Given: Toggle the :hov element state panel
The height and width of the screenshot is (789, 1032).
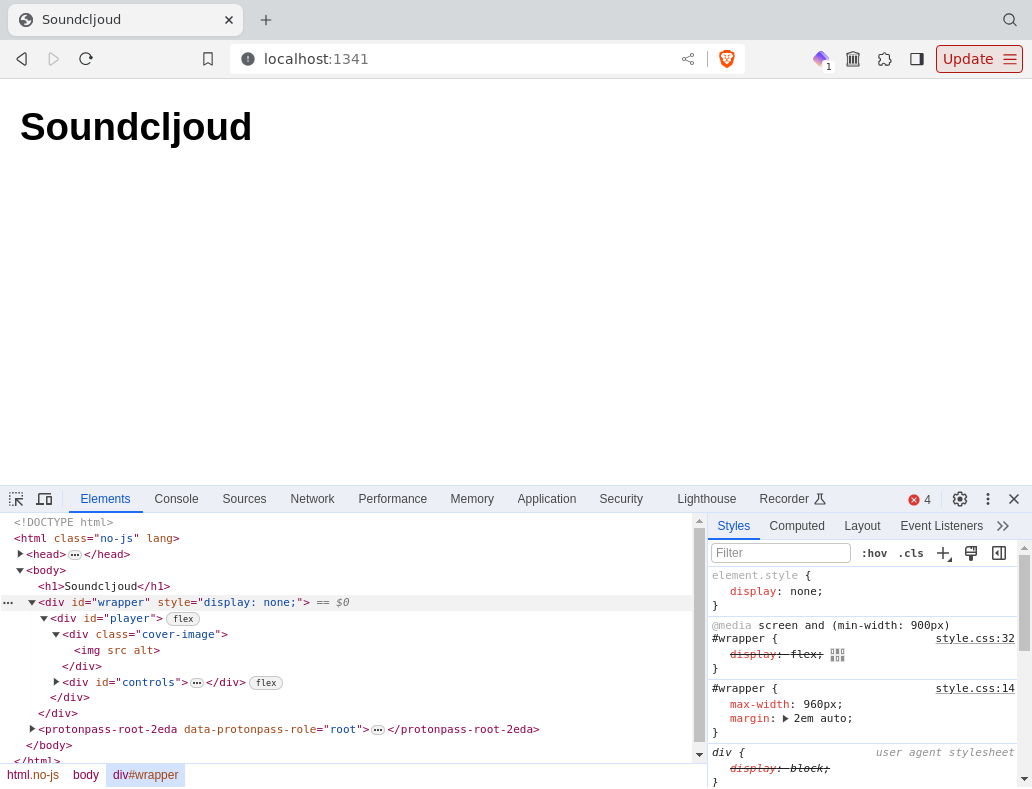Looking at the screenshot, I should (x=874, y=553).
